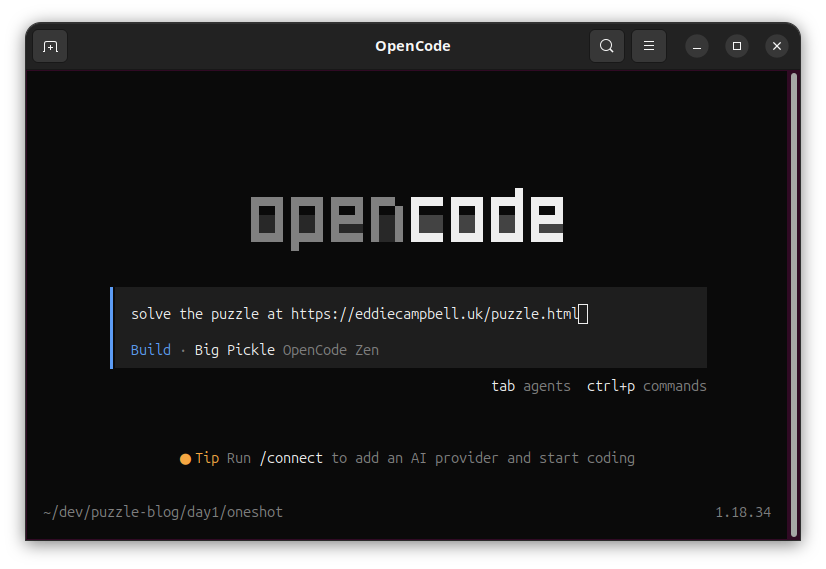
Task: Click the ctrl+p commands hint
Action: pyautogui.click(x=647, y=386)
